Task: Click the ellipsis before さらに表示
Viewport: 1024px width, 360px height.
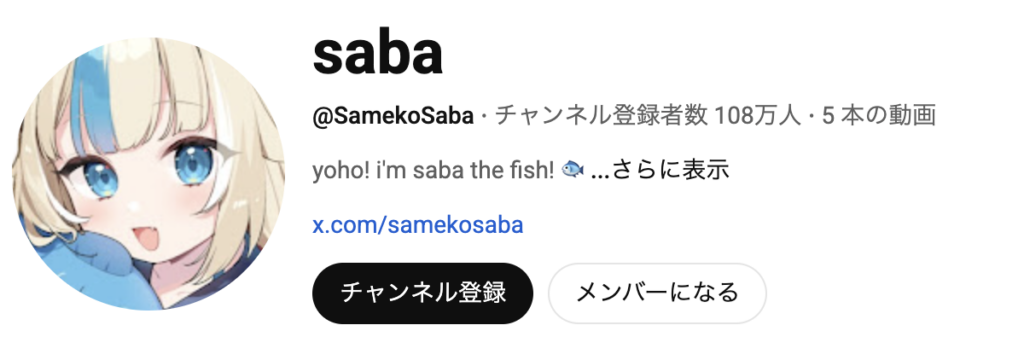Action: tap(600, 172)
